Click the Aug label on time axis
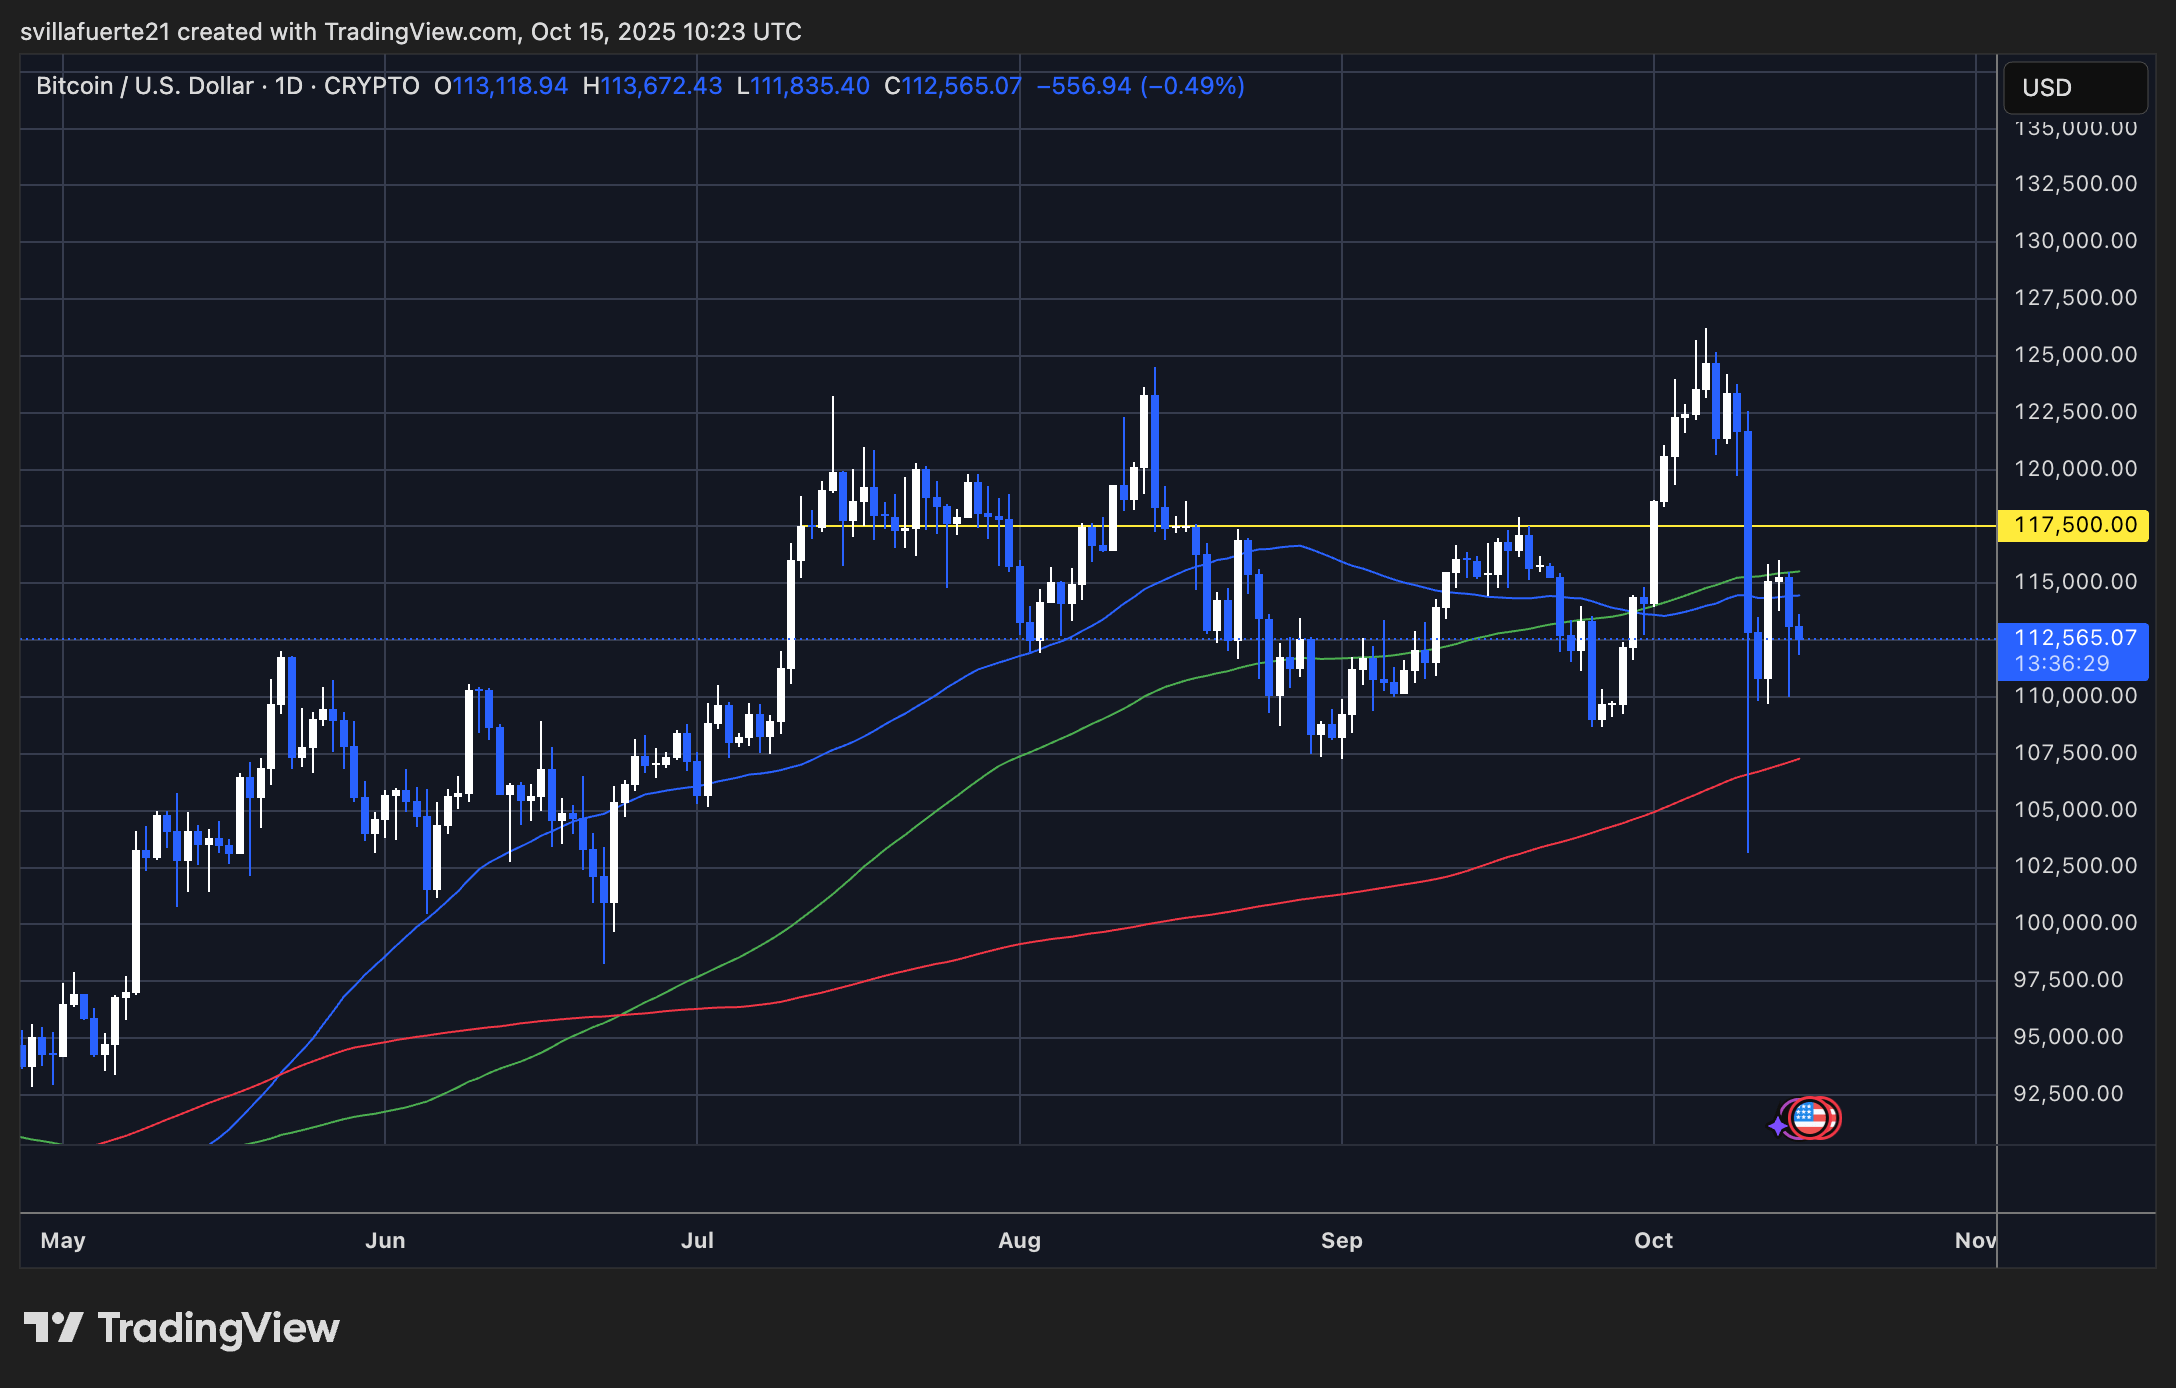The image size is (2176, 1388). [1019, 1240]
